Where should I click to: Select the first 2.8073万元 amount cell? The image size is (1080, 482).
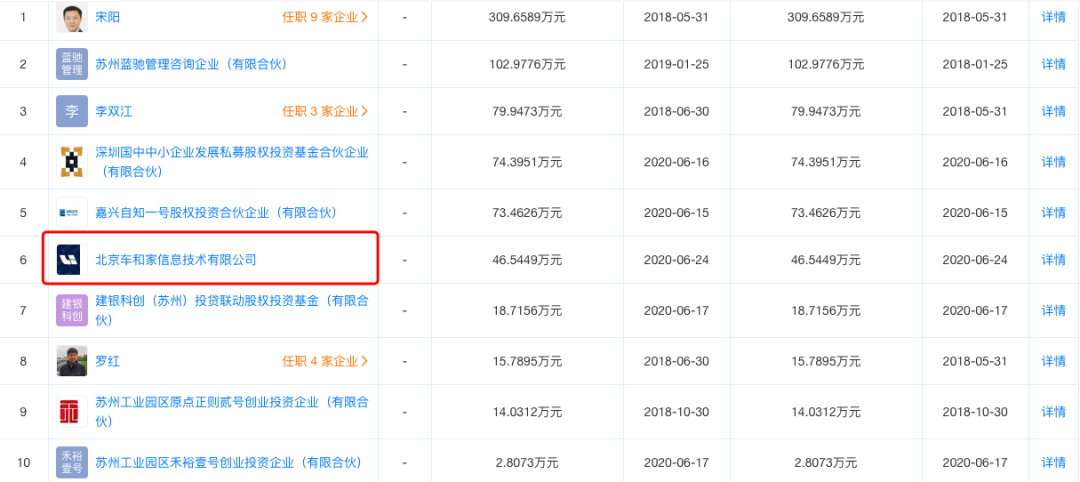click(527, 462)
